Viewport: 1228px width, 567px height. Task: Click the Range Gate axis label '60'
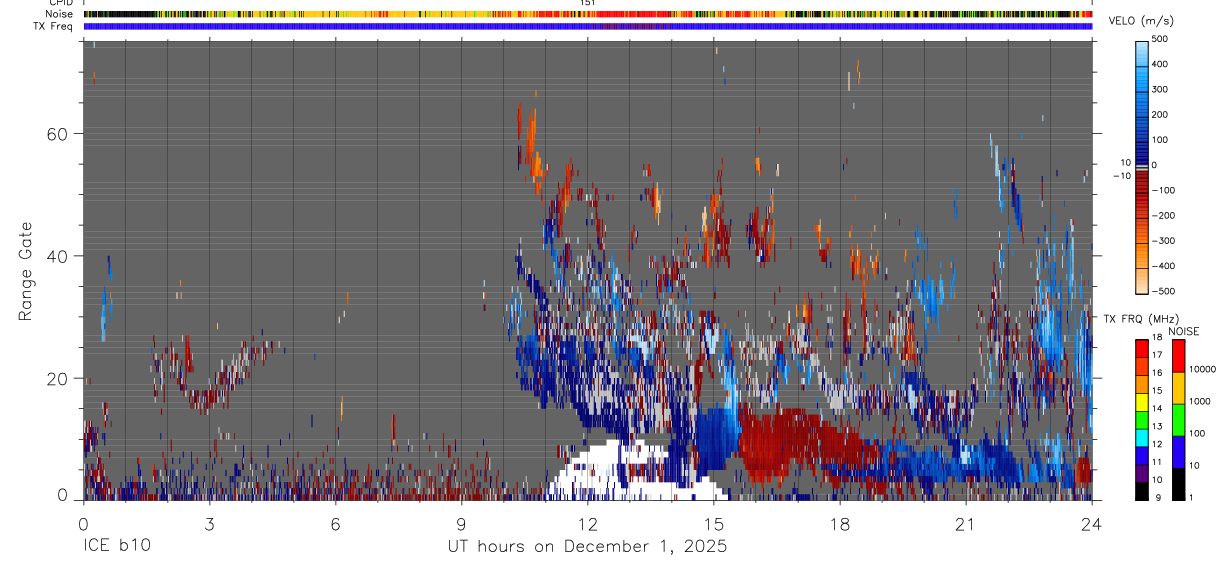coord(56,133)
